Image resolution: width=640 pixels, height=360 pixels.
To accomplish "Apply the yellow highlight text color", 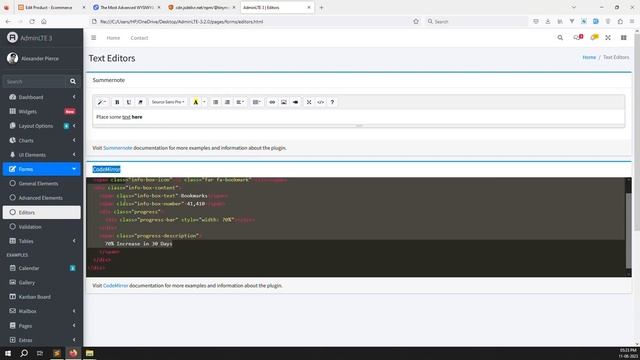I will 196,102.
